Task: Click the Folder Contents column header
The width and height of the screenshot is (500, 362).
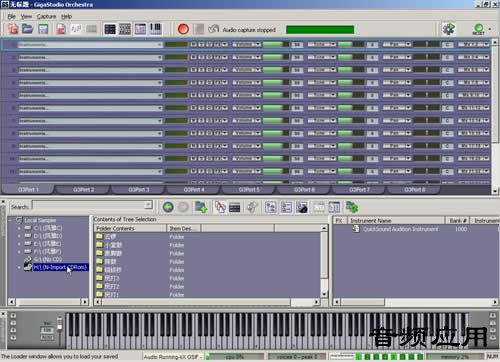Action: (x=130, y=228)
